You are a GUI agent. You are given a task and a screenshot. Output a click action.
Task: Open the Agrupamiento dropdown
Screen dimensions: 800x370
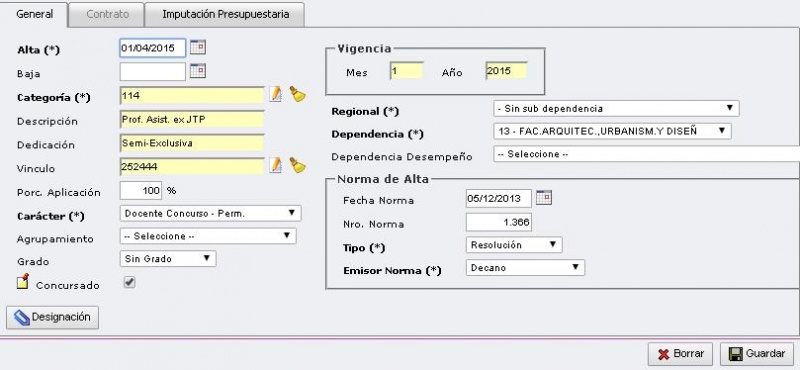208,236
